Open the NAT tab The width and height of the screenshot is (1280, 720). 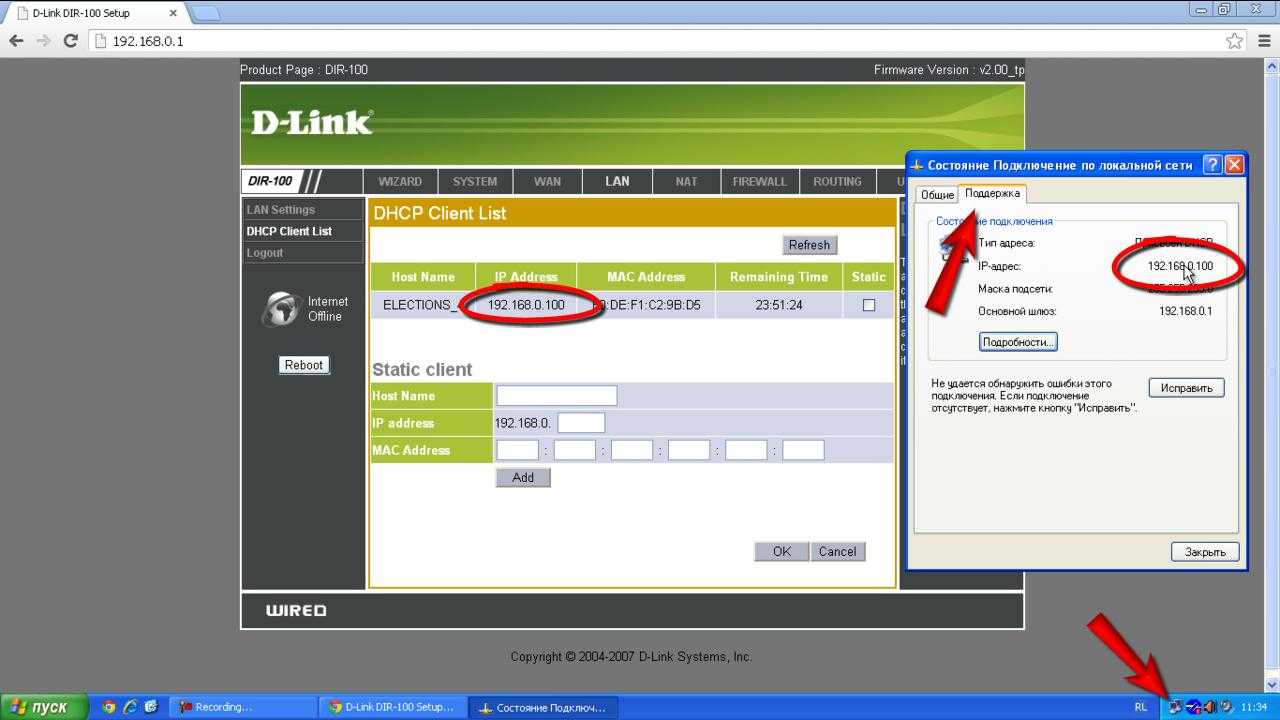pyautogui.click(x=686, y=181)
